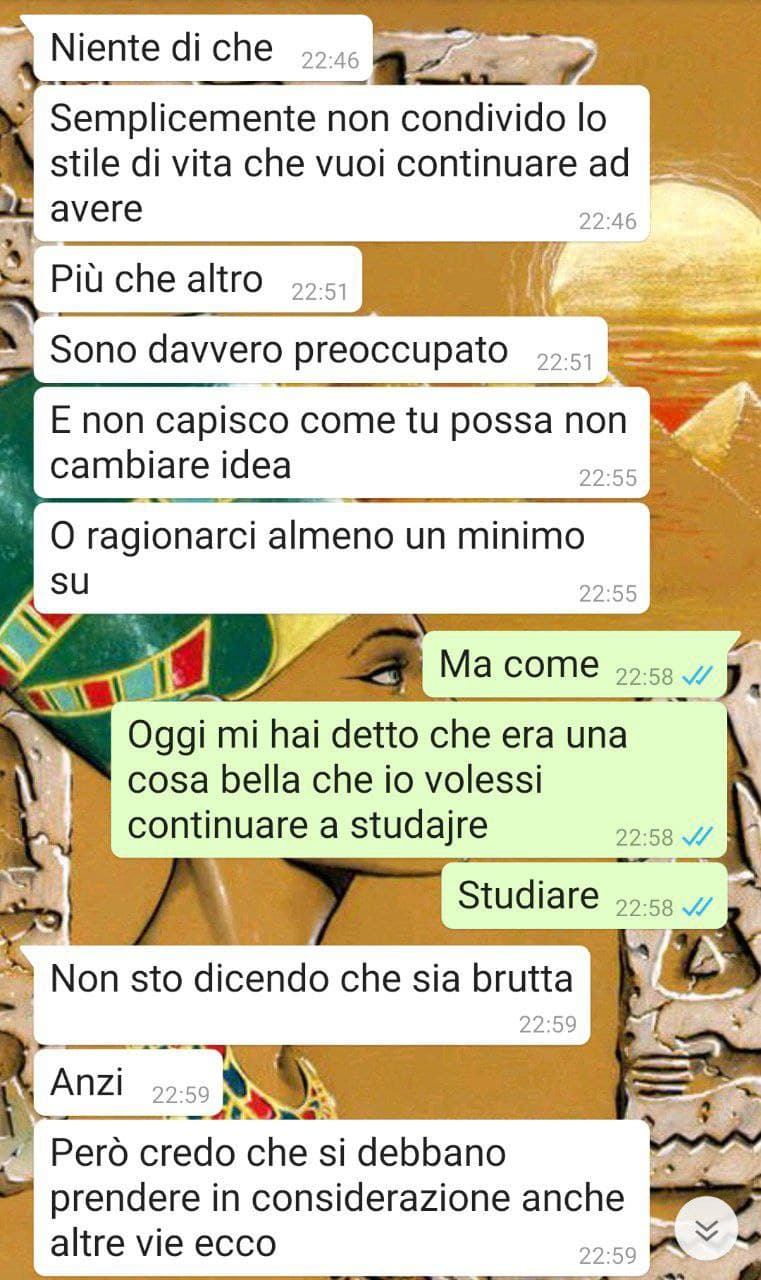The width and height of the screenshot is (761, 1280).
Task: Tap the 22:46 timestamp on 'Niente di che'
Action: tap(330, 61)
